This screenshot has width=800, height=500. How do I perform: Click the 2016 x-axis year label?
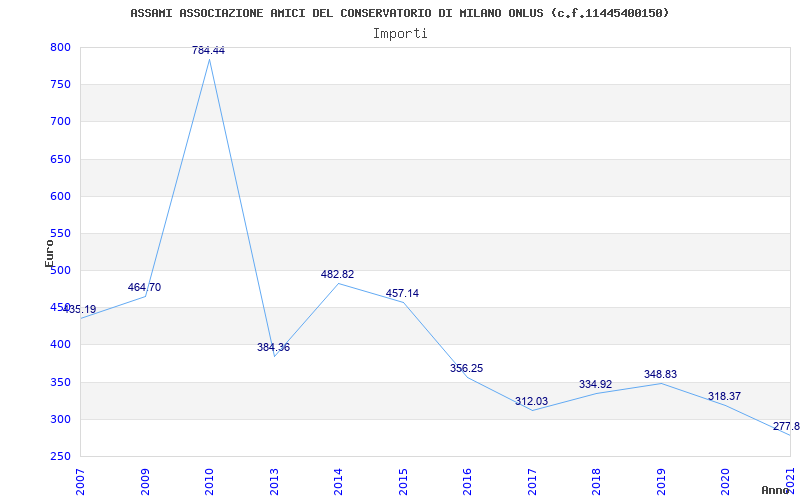point(467,482)
